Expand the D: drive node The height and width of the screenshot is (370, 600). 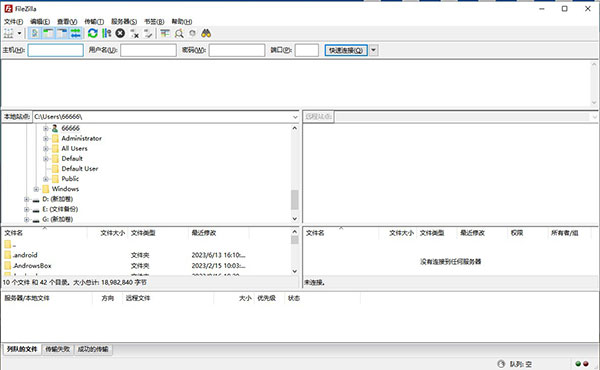(x=26, y=199)
